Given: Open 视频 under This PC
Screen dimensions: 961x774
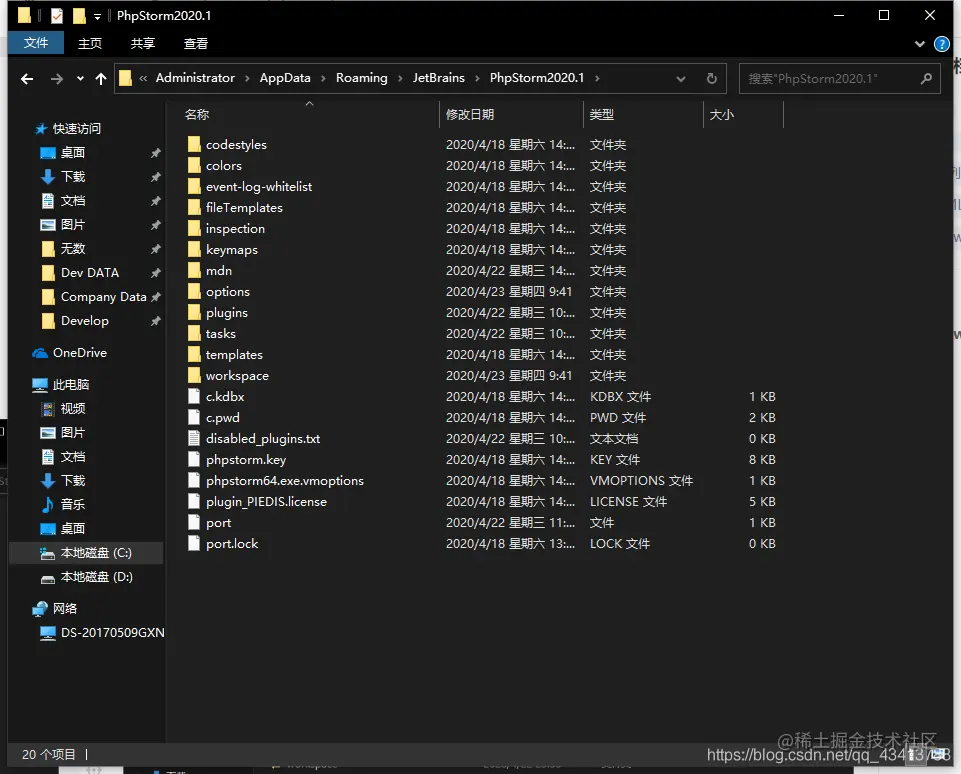Looking at the screenshot, I should [x=72, y=409].
